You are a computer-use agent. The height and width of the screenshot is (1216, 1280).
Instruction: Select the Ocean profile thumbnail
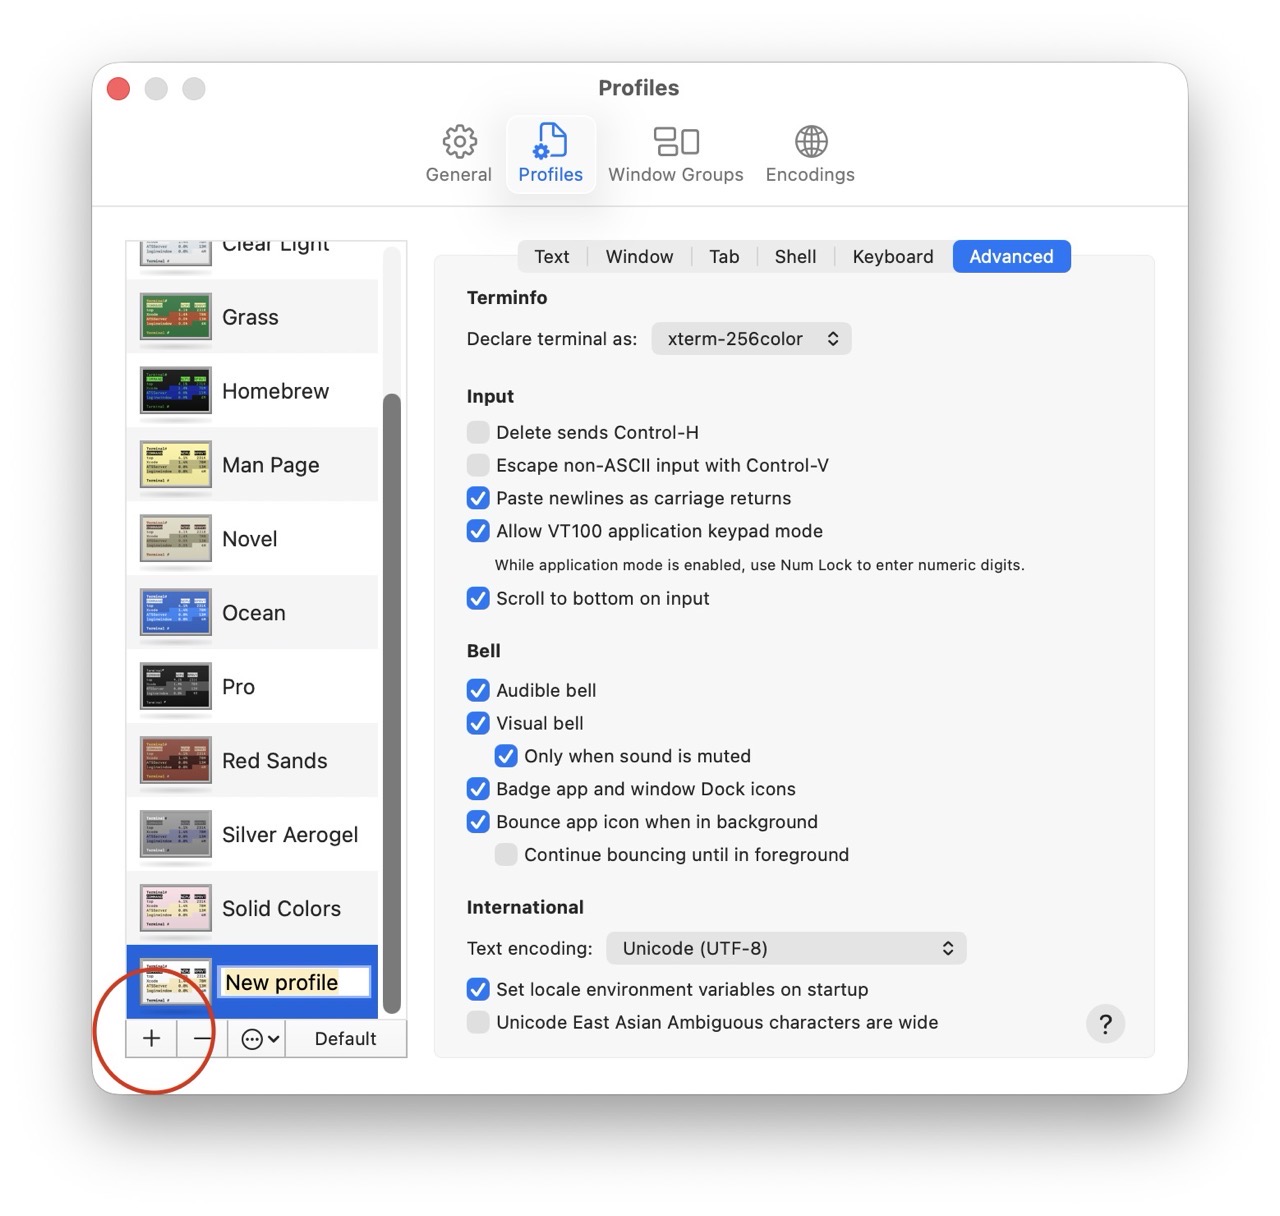(x=176, y=613)
